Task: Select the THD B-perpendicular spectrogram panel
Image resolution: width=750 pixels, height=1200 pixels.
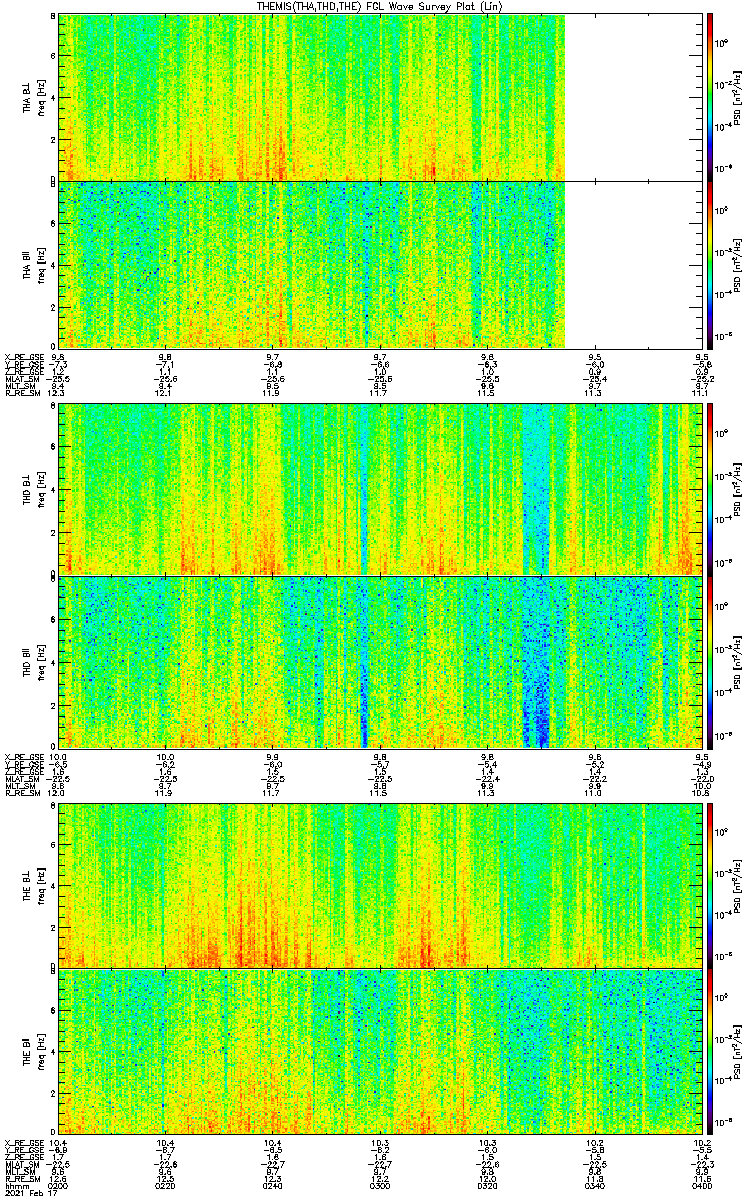Action: click(382, 489)
